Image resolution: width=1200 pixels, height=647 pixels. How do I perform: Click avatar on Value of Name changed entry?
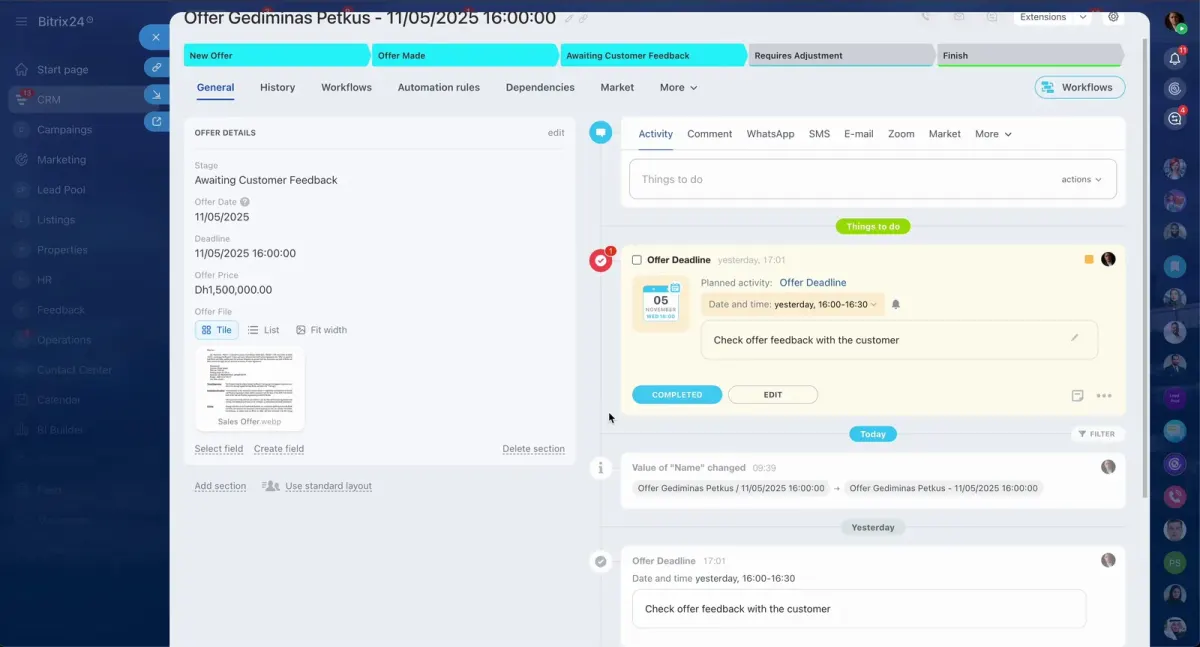[1108, 467]
